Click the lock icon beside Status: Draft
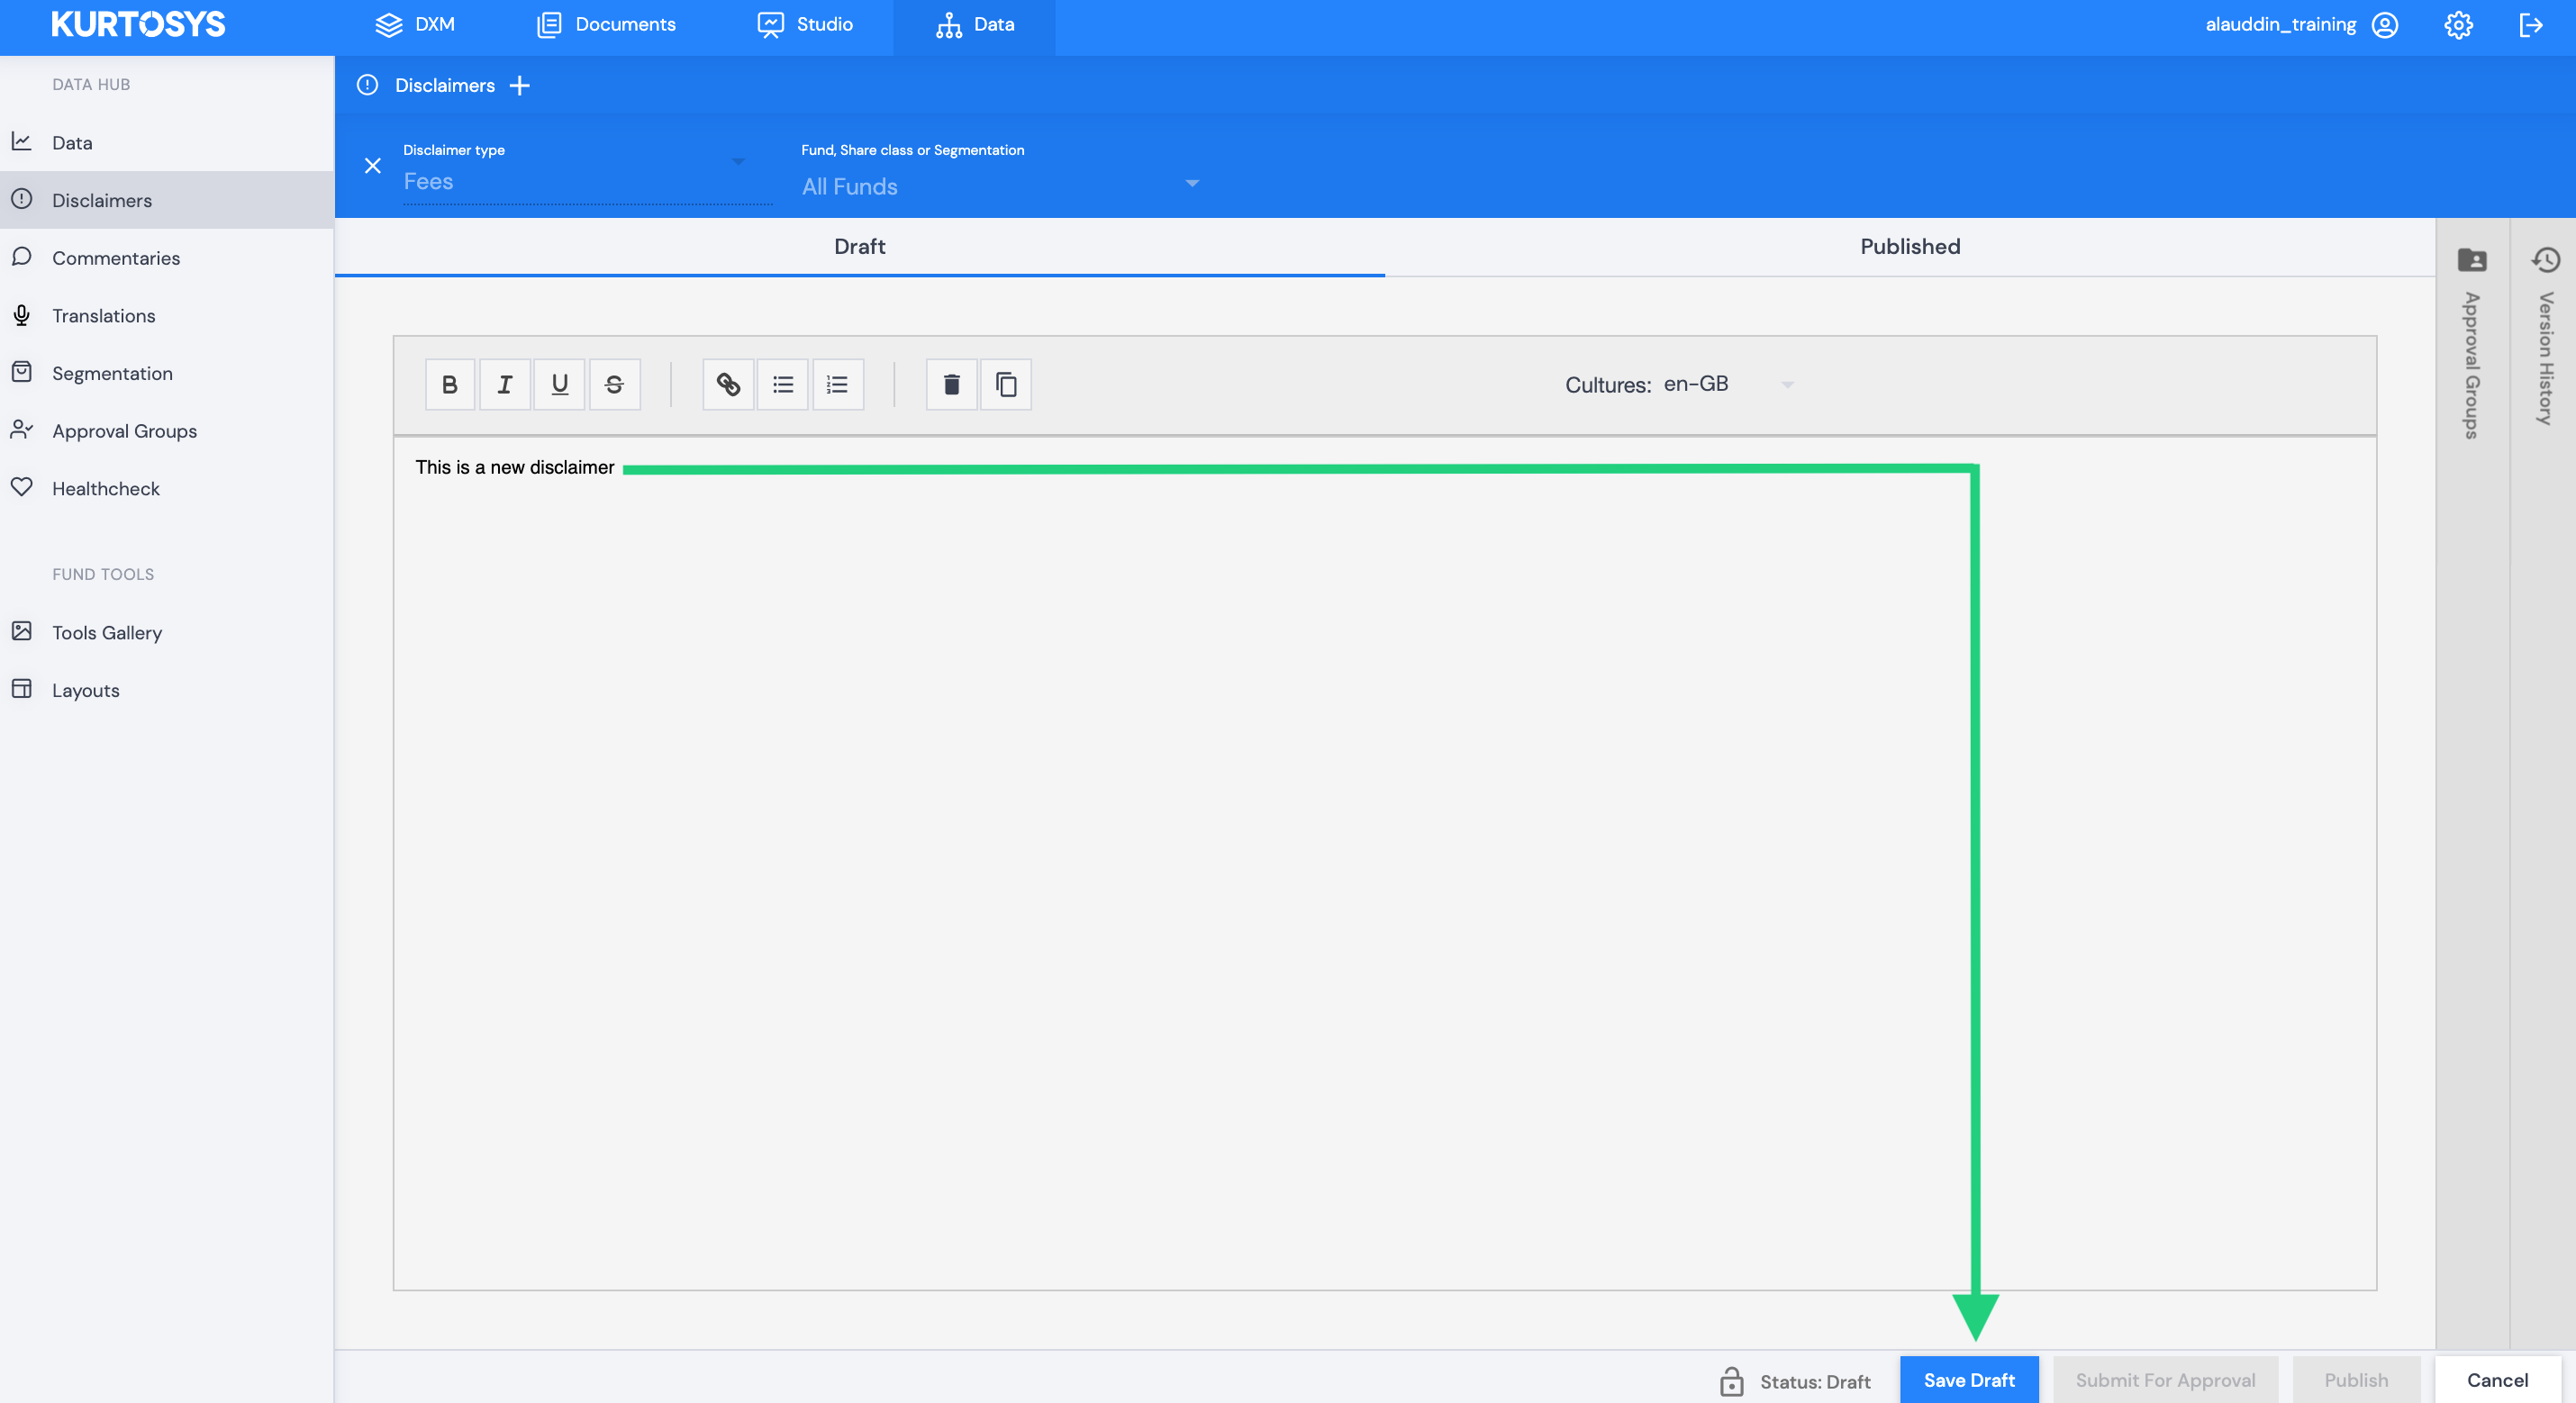Screen dimensions: 2576x1403 (1732, 1381)
